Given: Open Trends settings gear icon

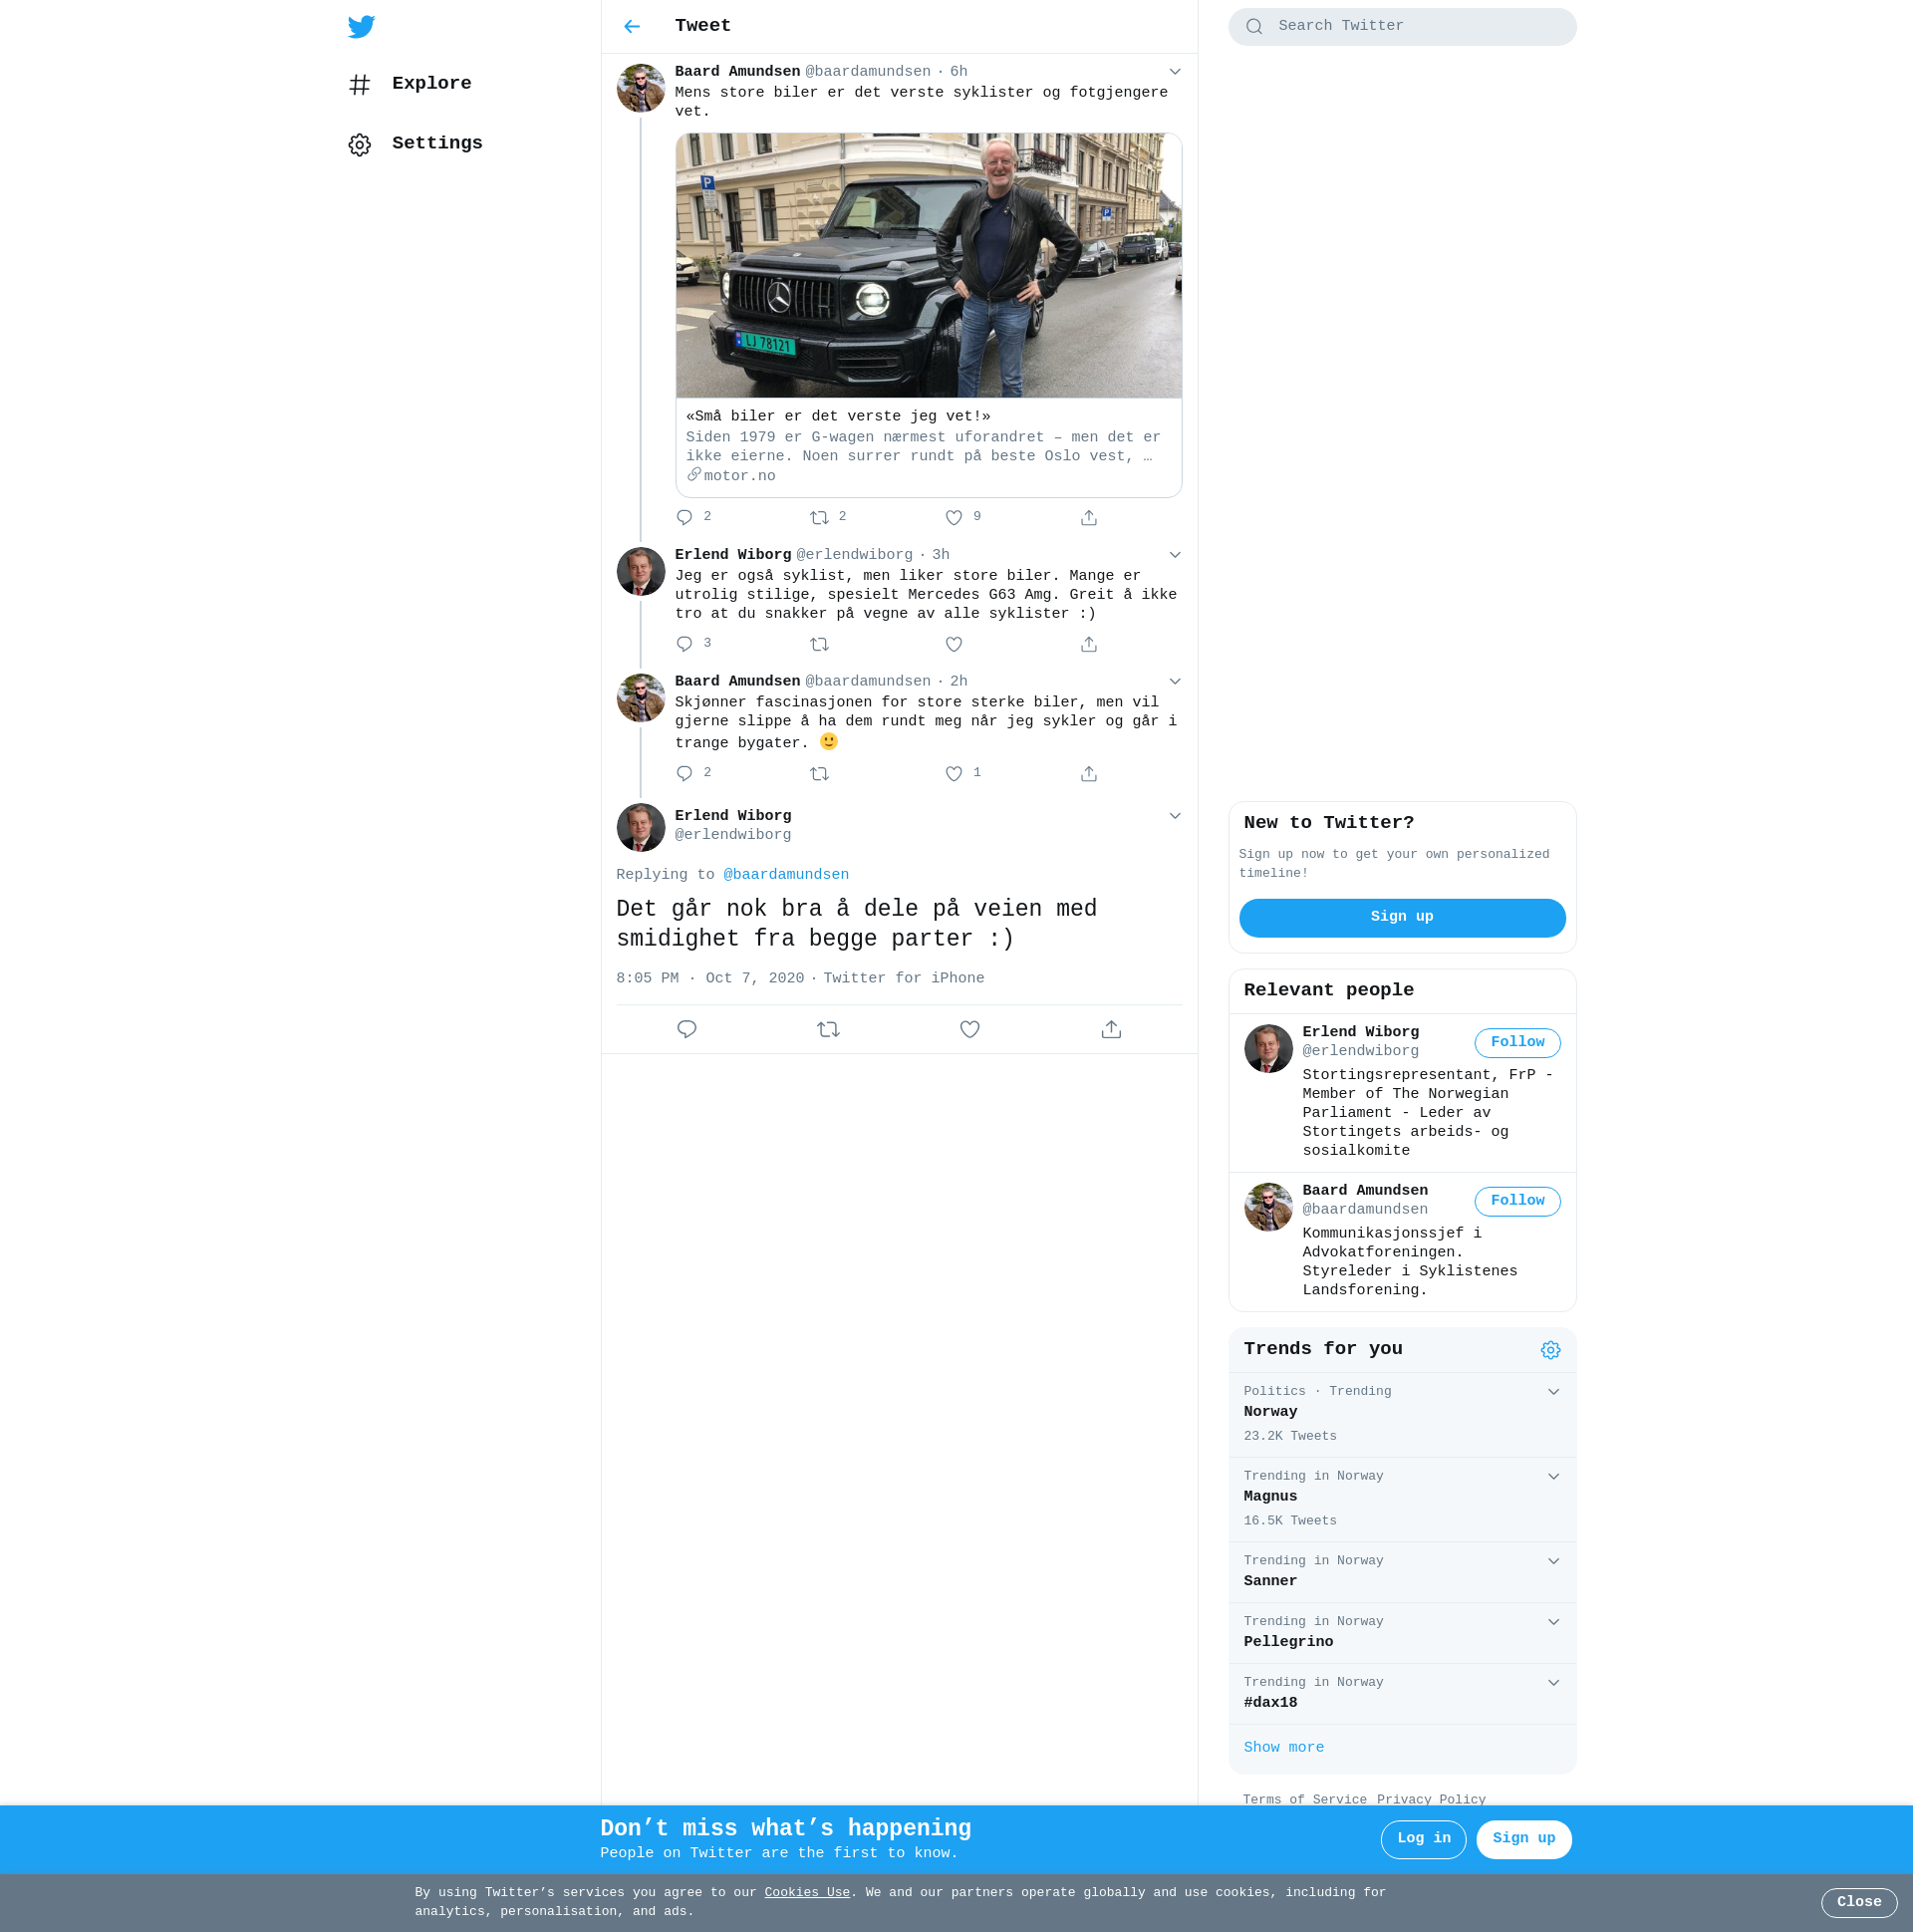Looking at the screenshot, I should tap(1550, 1350).
